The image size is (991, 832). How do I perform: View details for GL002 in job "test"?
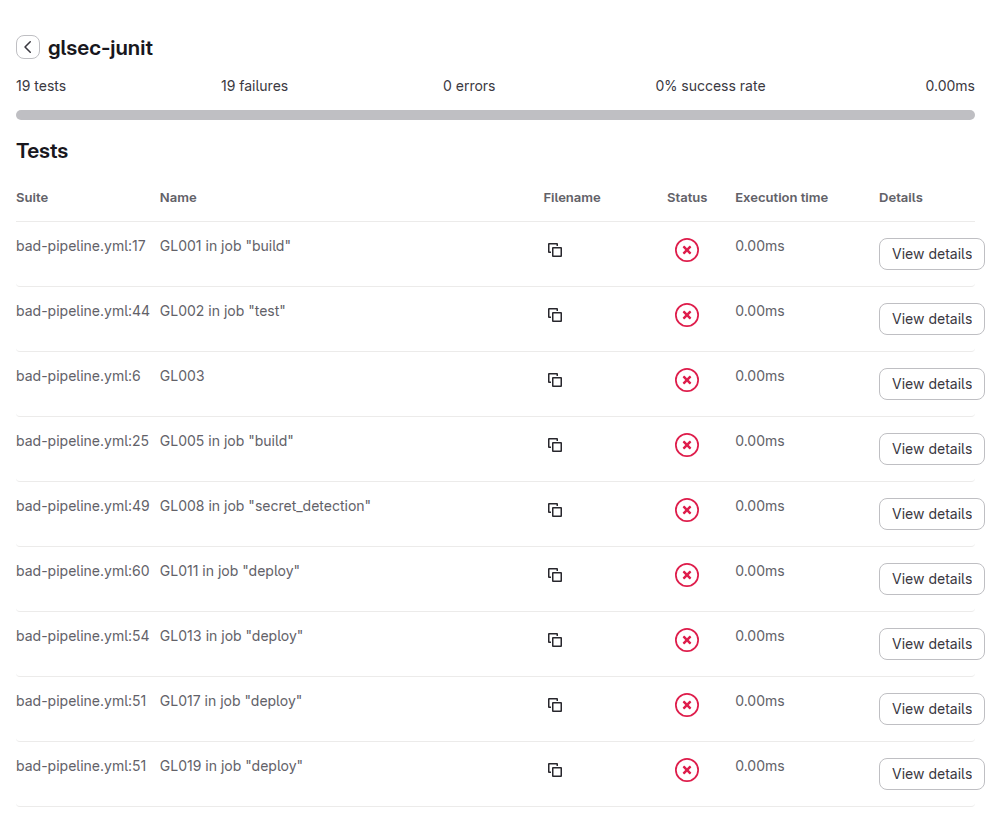pyautogui.click(x=932, y=319)
